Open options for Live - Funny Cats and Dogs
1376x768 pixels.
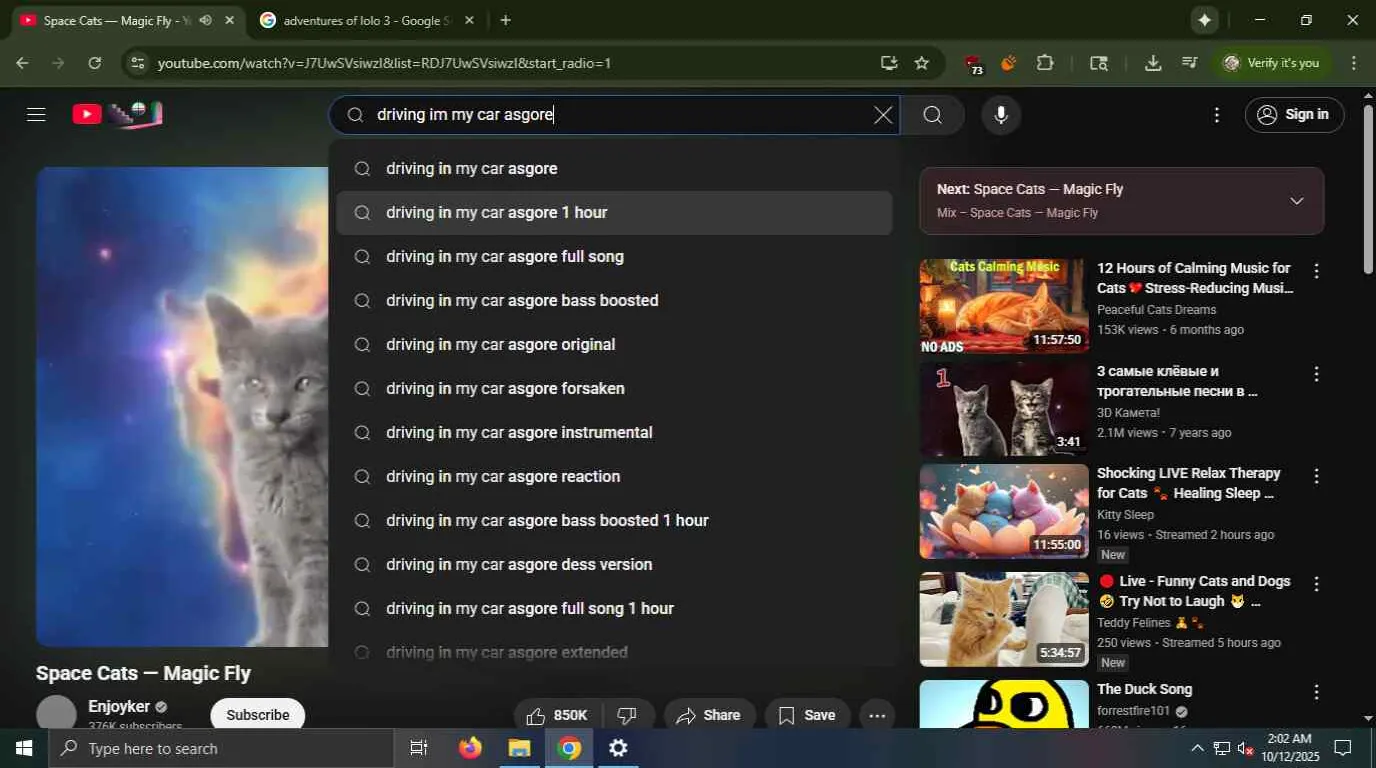pos(1316,584)
